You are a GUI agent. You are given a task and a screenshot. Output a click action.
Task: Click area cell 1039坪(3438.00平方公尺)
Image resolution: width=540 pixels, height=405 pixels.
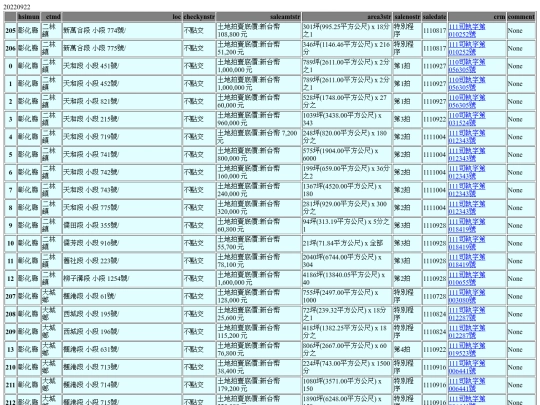(347, 119)
